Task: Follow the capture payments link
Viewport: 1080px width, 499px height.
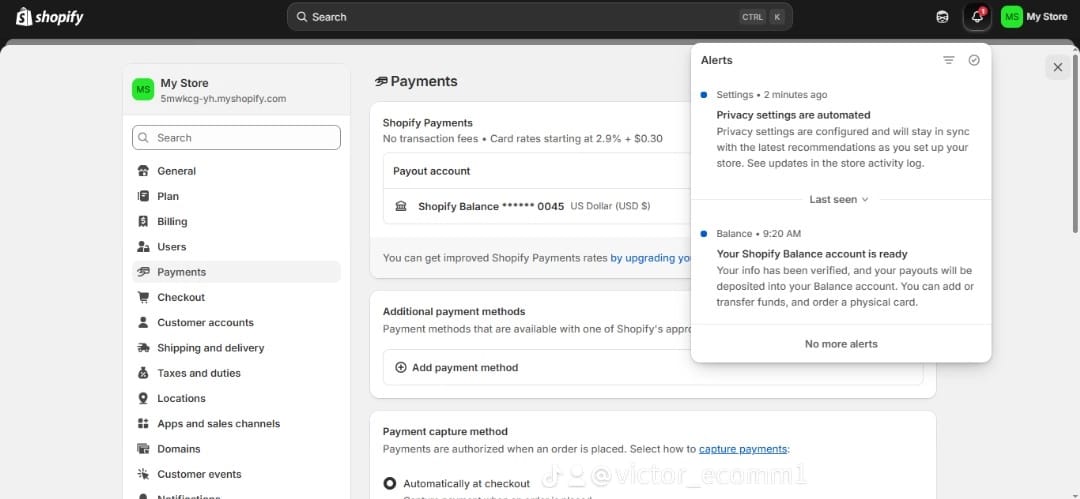Action: point(742,449)
